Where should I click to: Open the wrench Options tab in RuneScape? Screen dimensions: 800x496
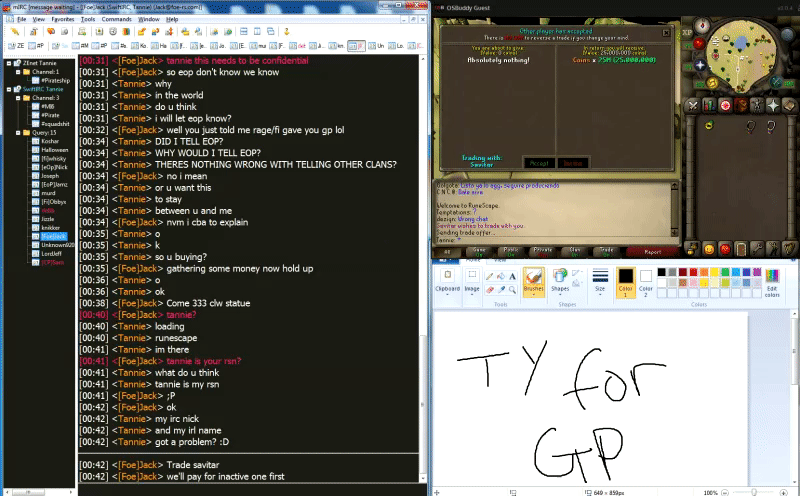[757, 249]
